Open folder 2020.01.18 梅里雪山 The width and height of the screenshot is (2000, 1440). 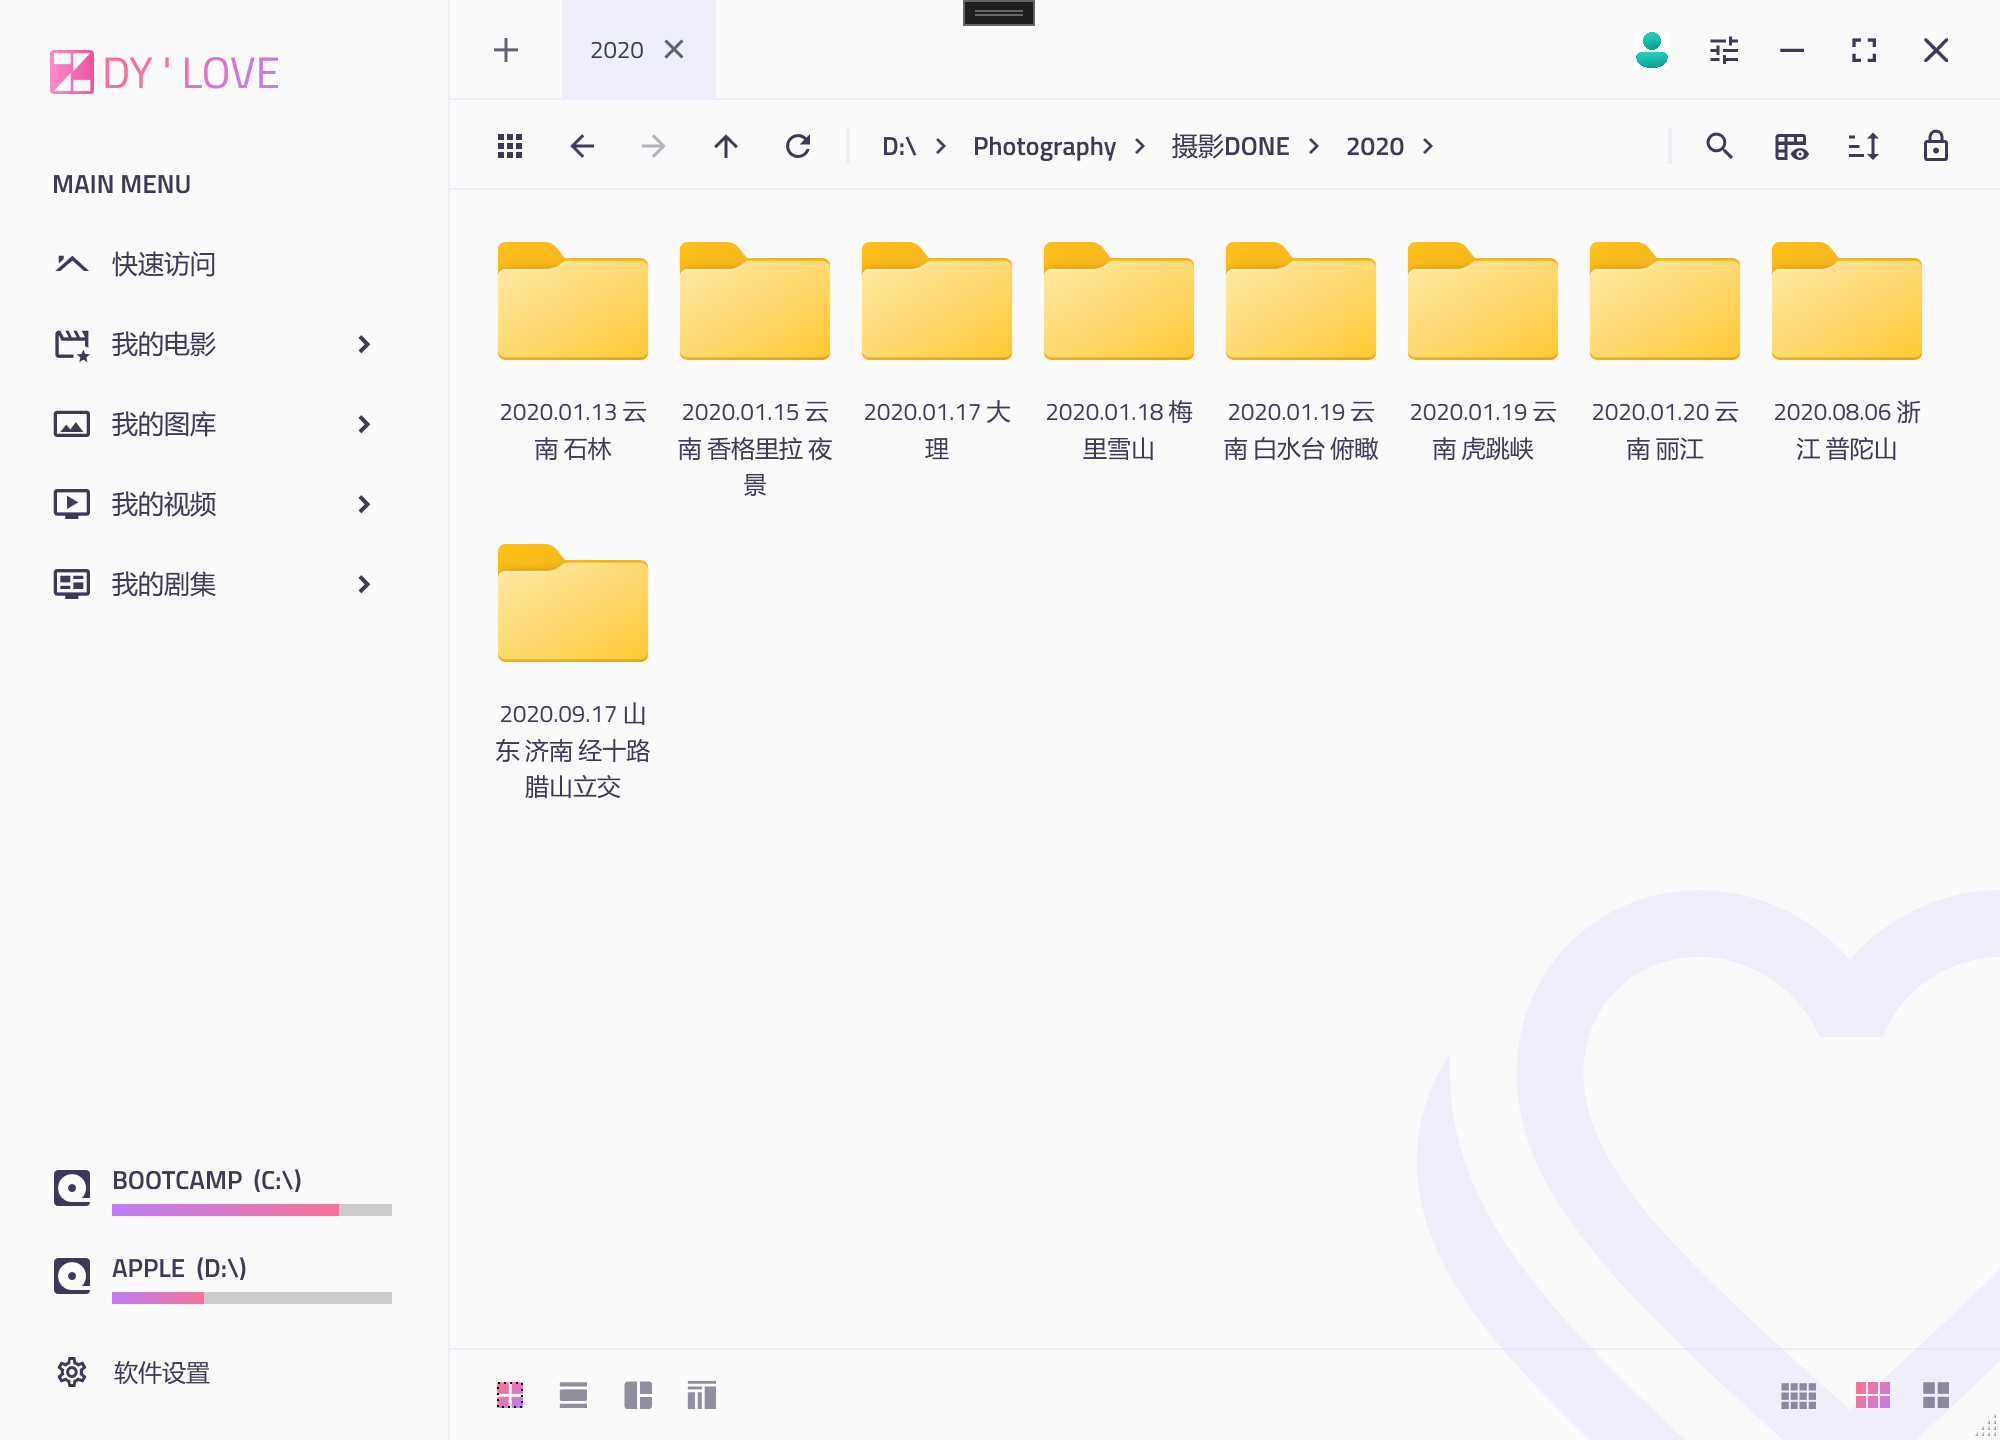click(x=1119, y=351)
